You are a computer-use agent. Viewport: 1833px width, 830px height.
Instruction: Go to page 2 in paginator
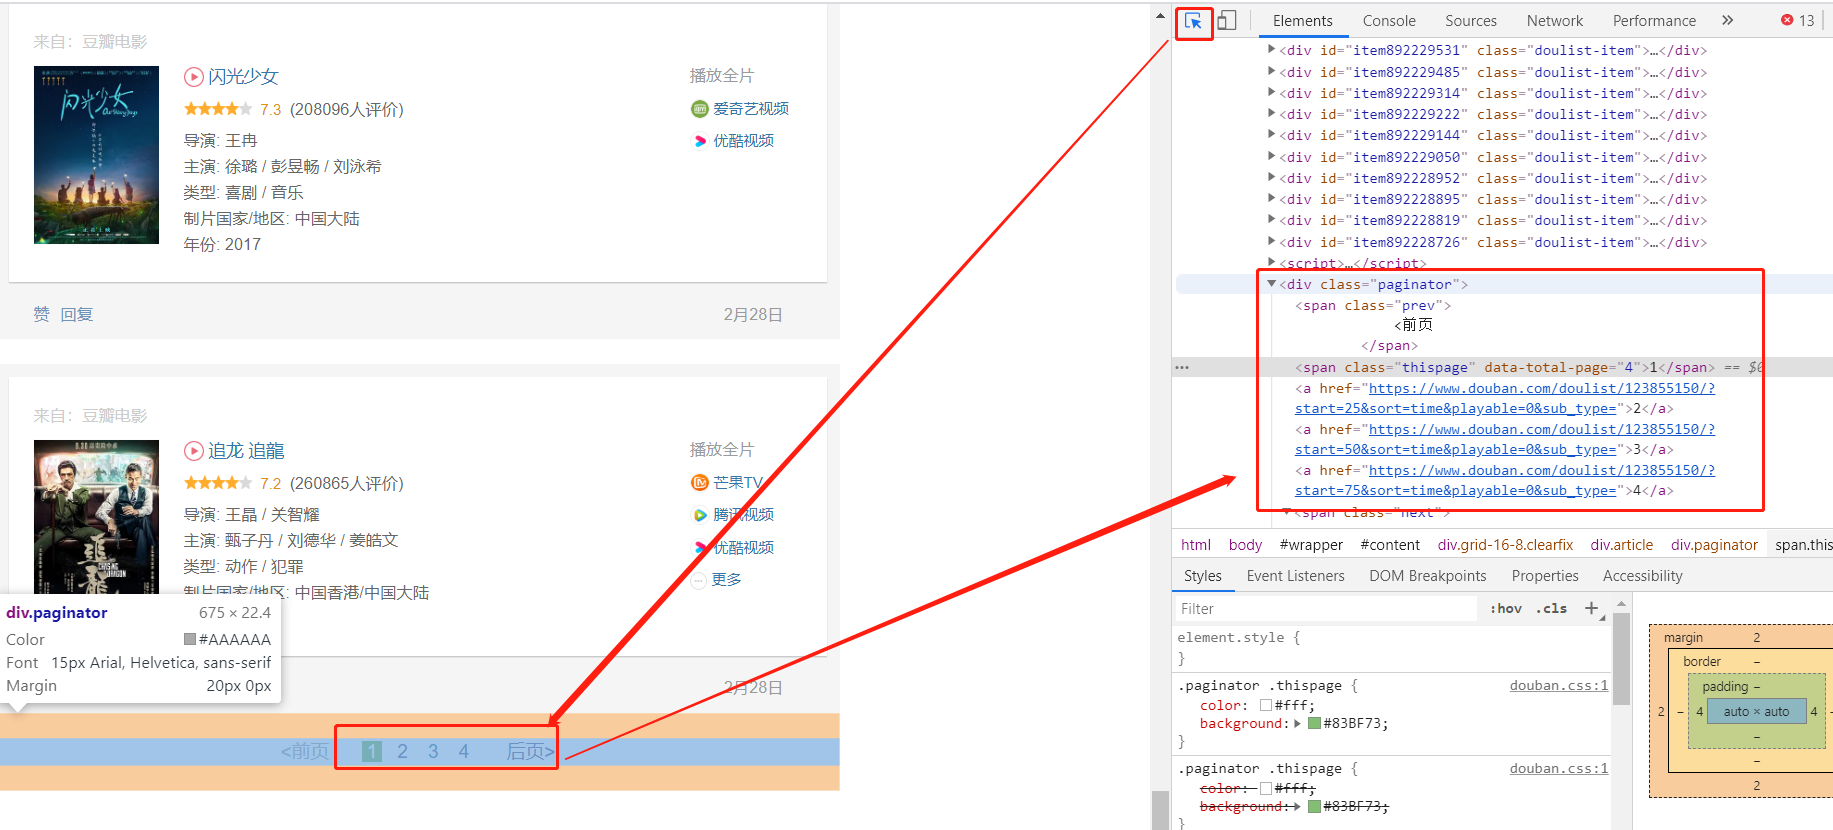(402, 751)
